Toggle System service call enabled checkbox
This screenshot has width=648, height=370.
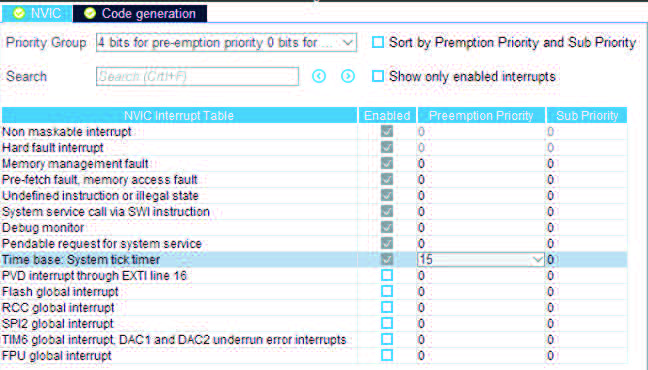[387, 212]
